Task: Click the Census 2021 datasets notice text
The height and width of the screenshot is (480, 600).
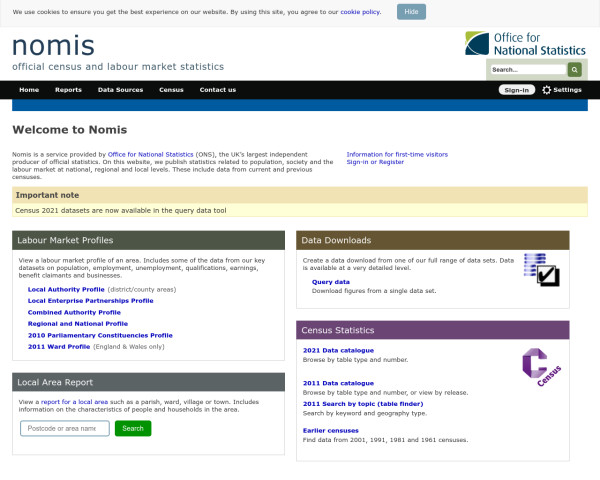Action: coord(121,211)
